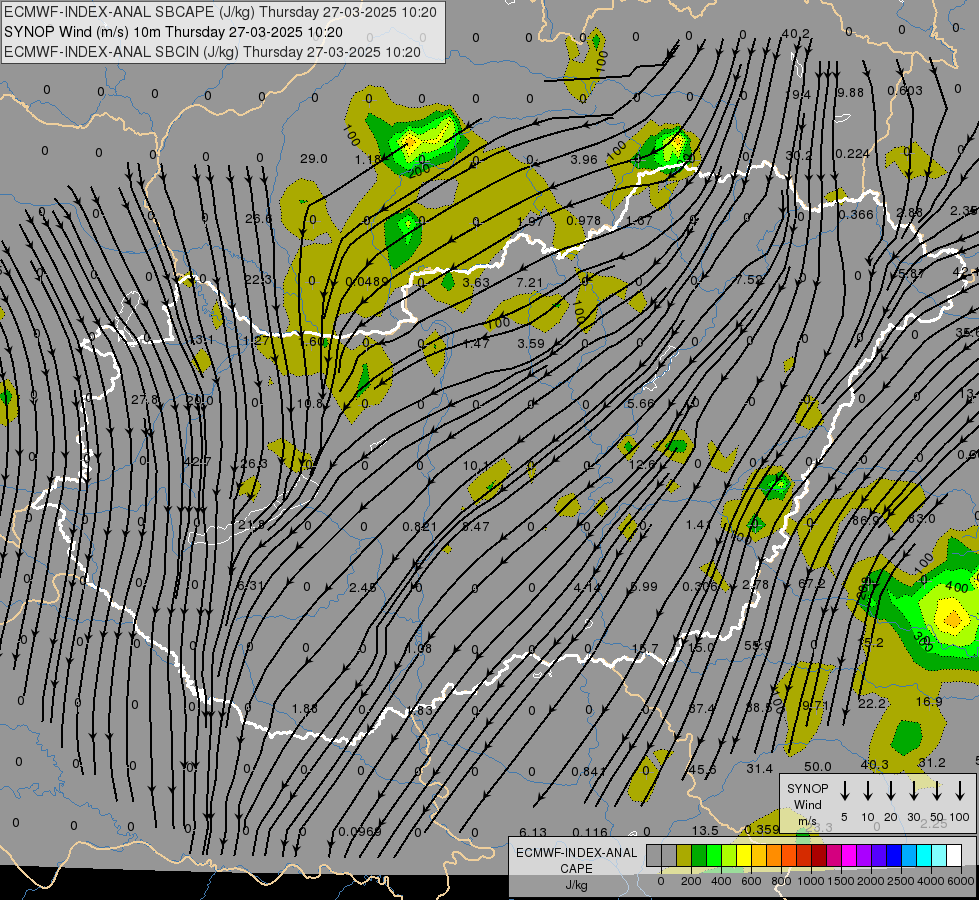979x900 pixels.
Task: Click the 0.0969 value on the map
Action: point(360,831)
